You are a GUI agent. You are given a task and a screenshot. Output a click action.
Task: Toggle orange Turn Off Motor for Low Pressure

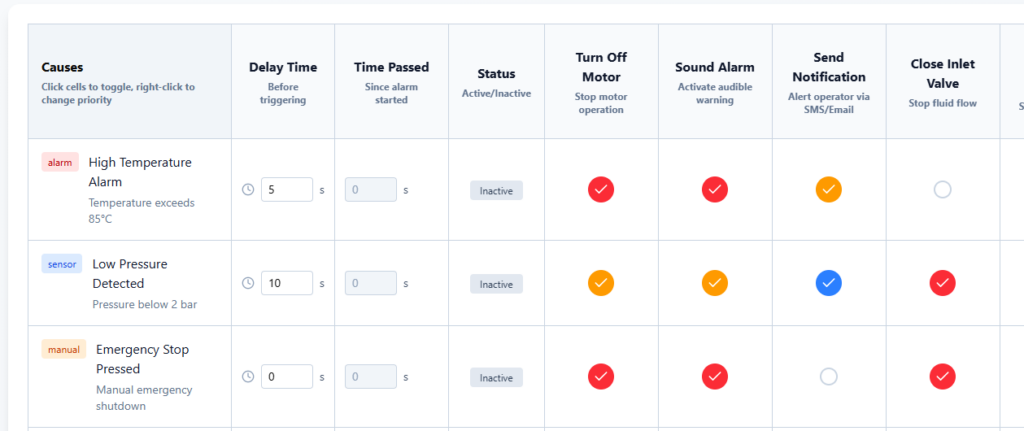(601, 283)
